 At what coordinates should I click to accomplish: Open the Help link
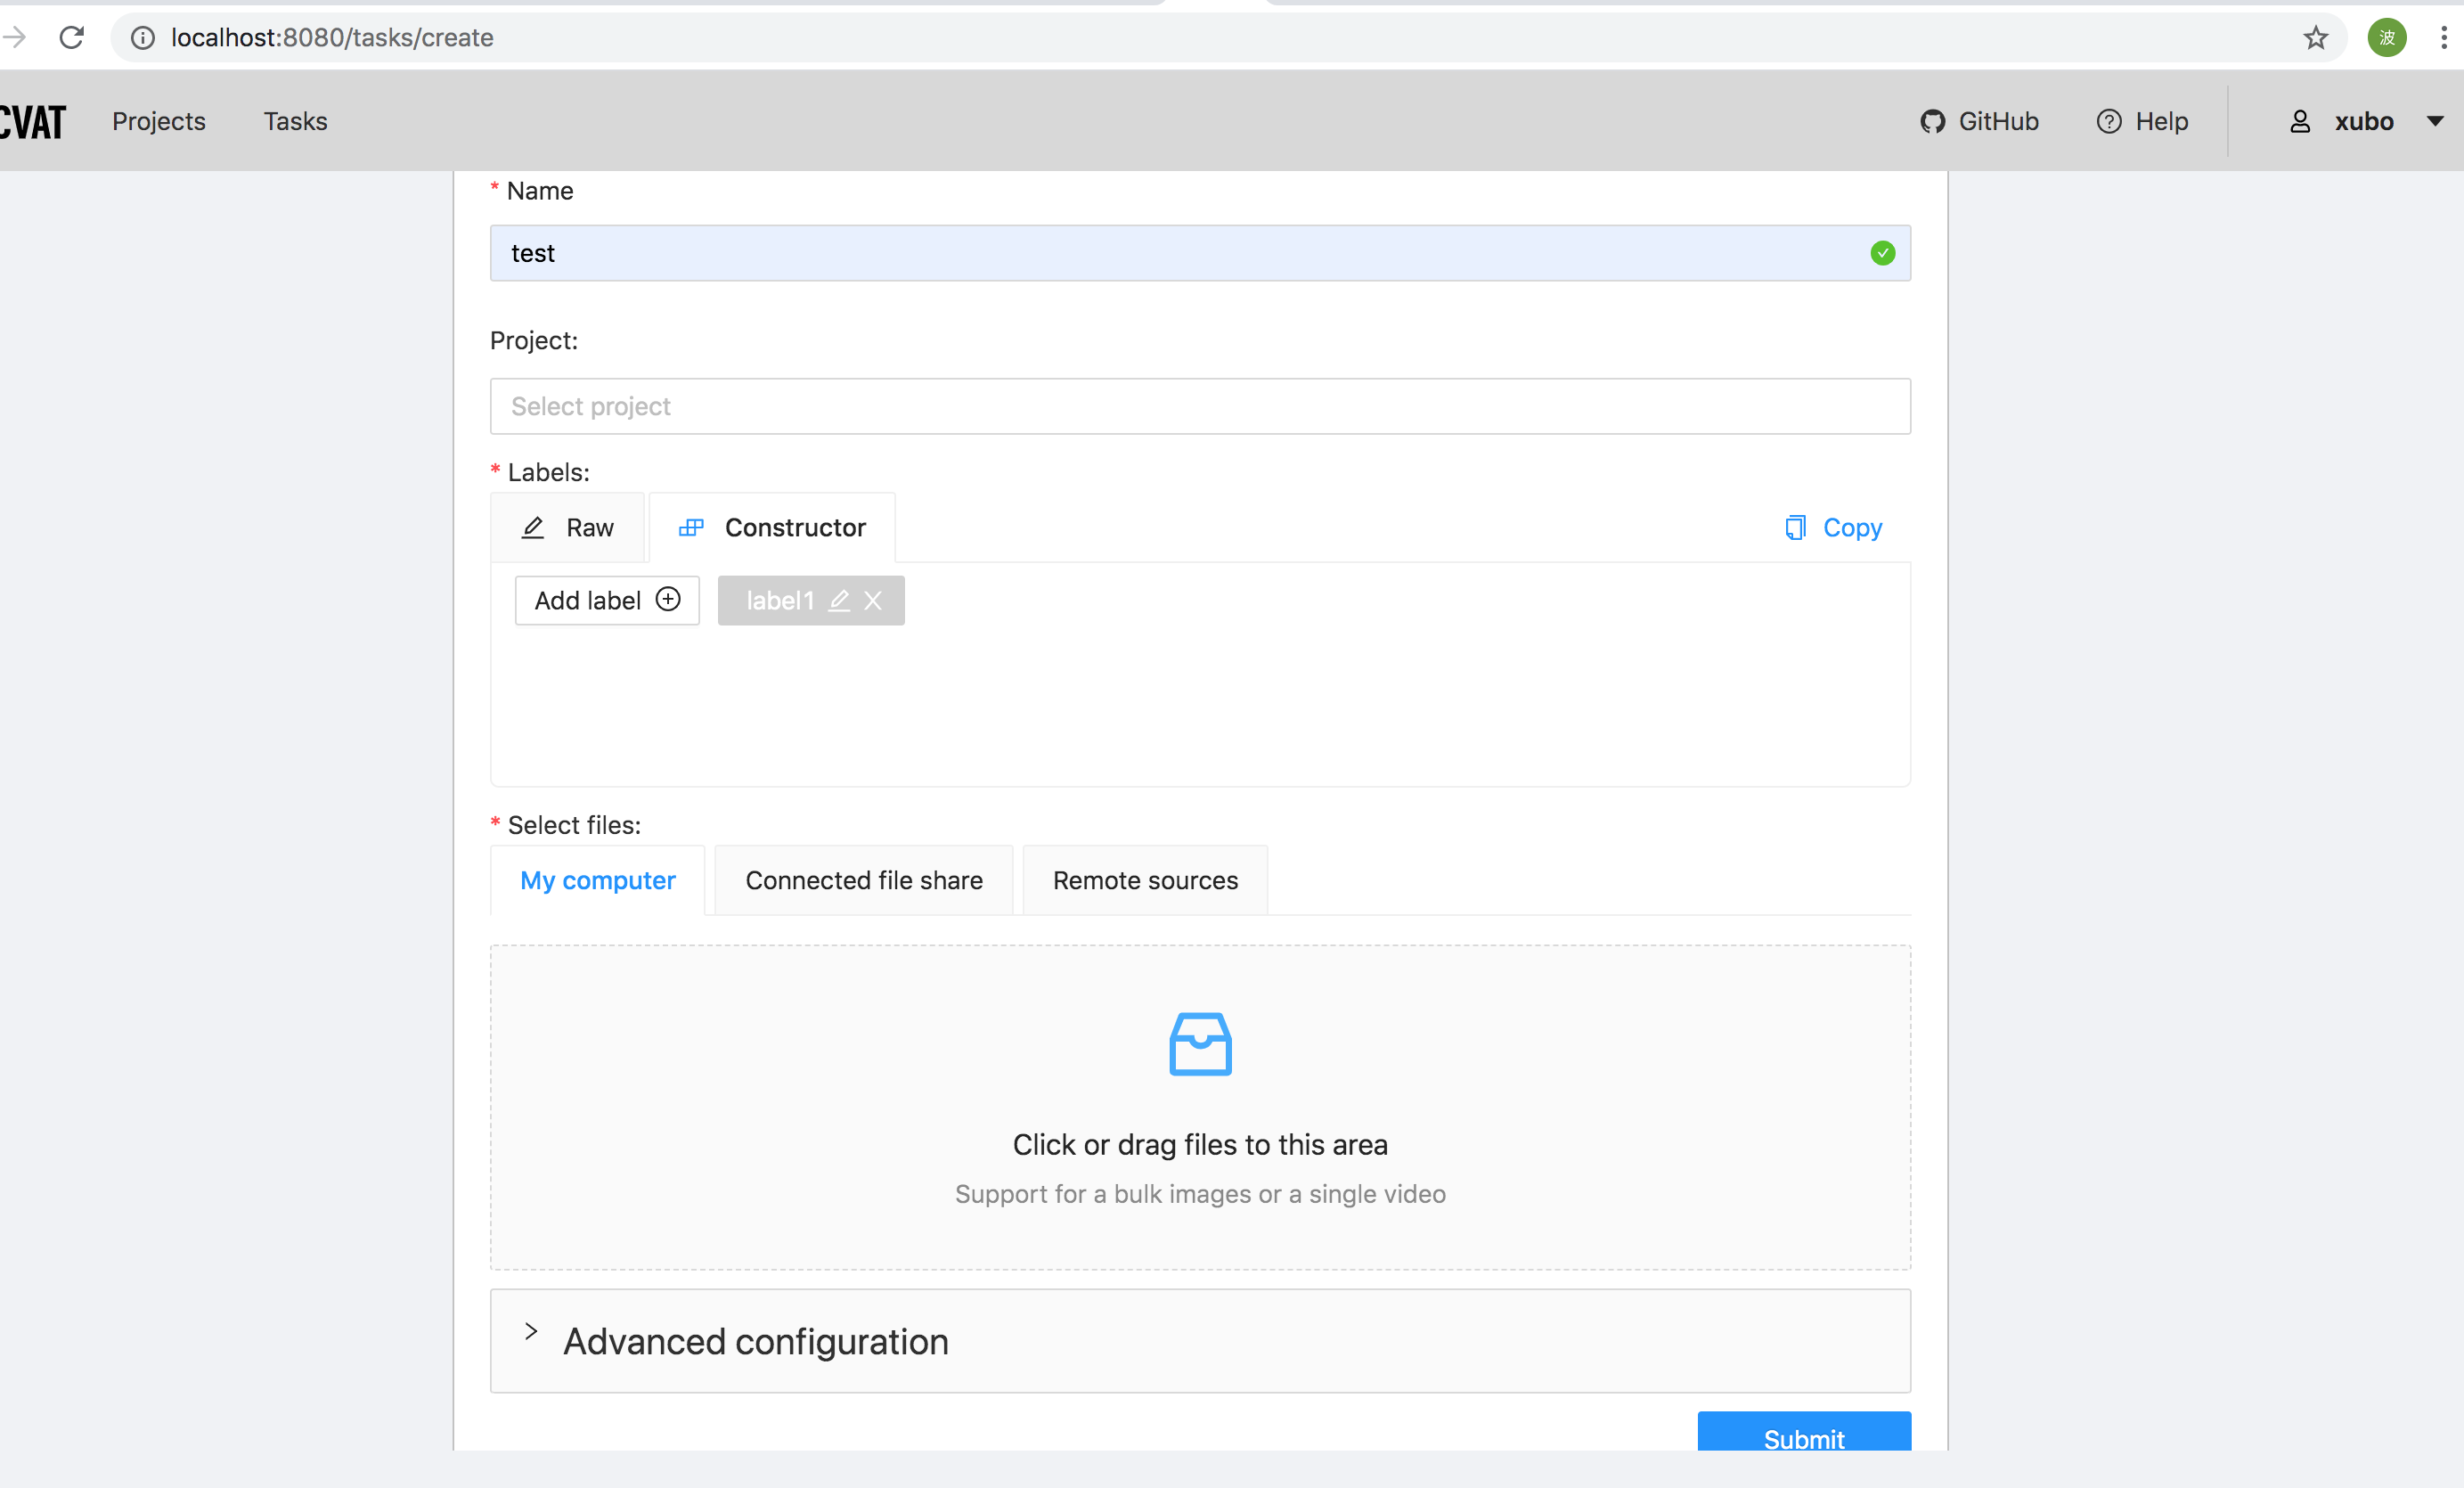click(x=2142, y=121)
